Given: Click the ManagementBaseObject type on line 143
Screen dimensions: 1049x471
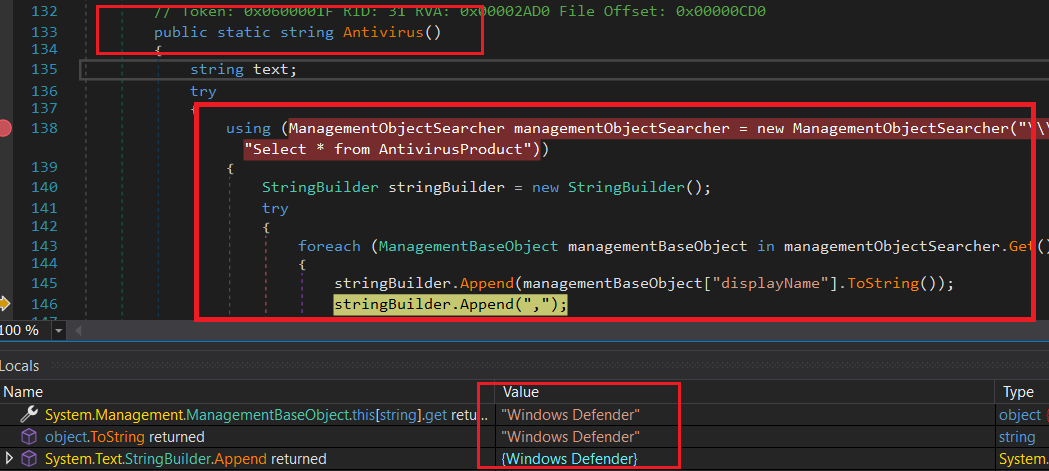Looking at the screenshot, I should coord(468,246).
